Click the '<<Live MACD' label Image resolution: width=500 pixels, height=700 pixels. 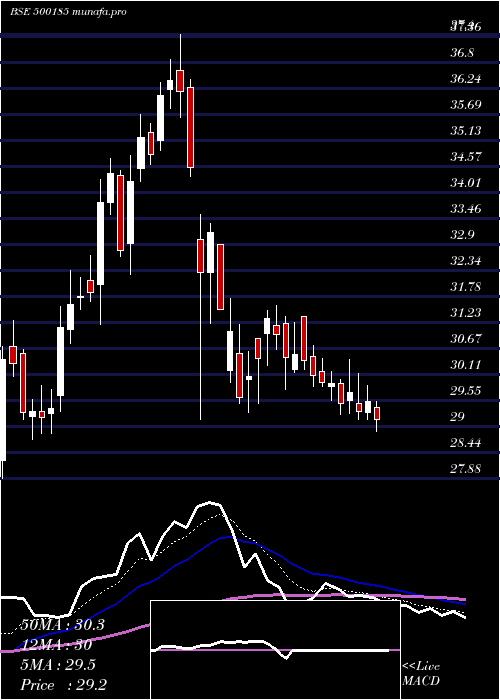point(421,674)
